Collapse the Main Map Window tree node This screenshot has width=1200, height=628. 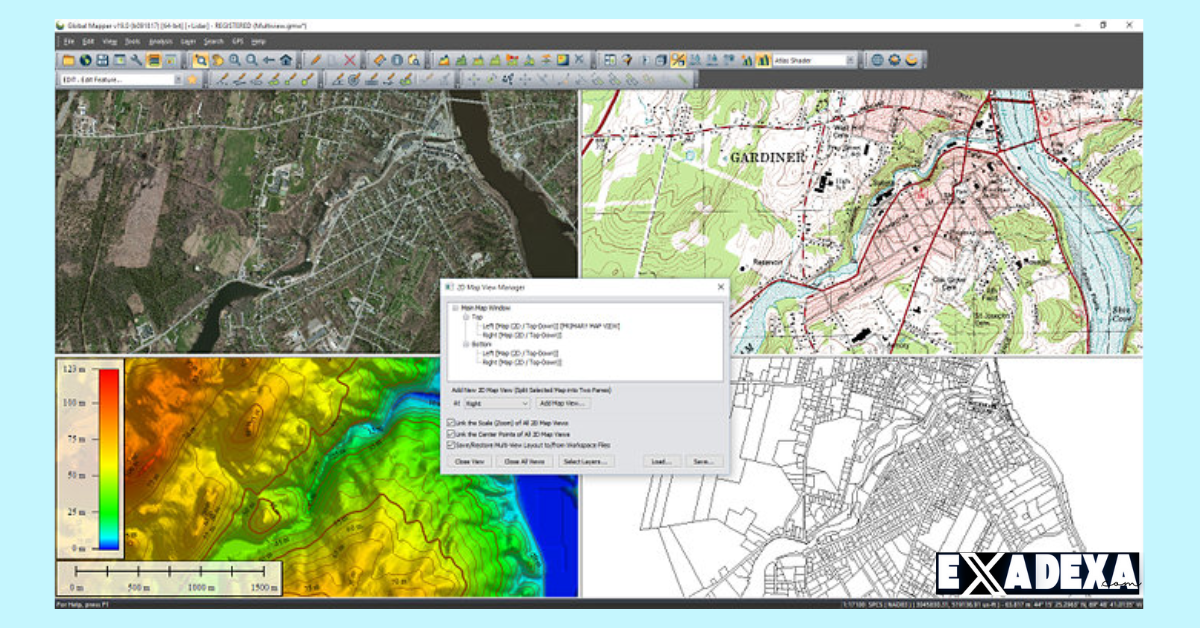tap(455, 308)
